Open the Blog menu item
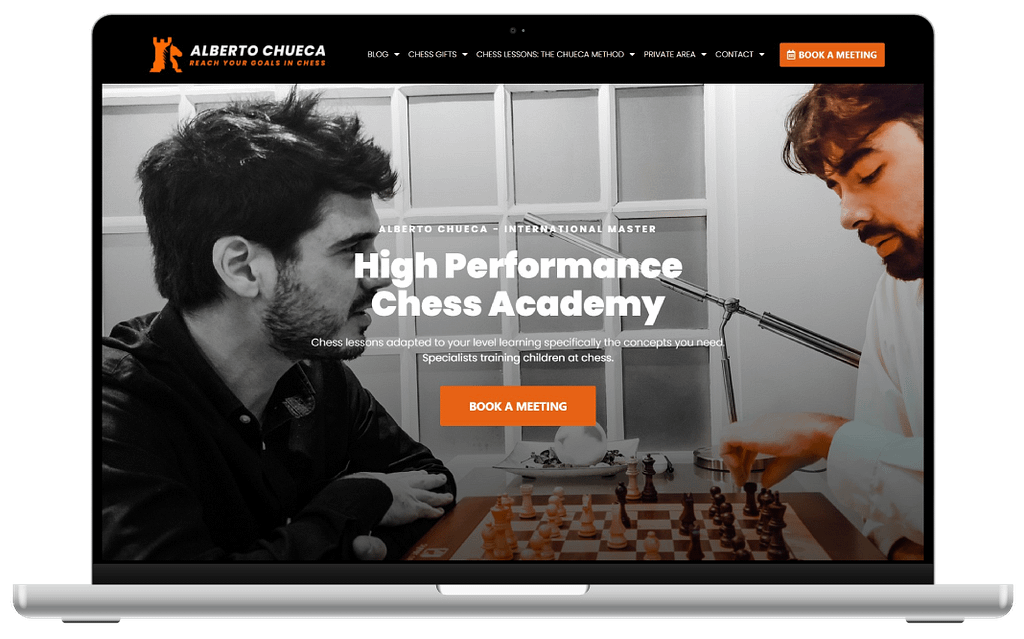1024x639 pixels. (377, 54)
